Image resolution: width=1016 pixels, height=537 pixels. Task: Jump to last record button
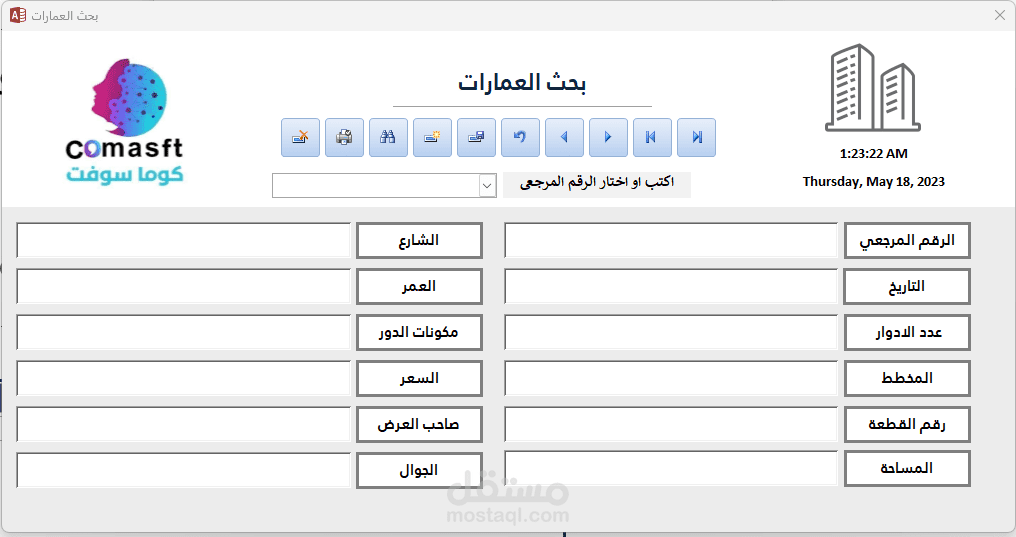(696, 138)
